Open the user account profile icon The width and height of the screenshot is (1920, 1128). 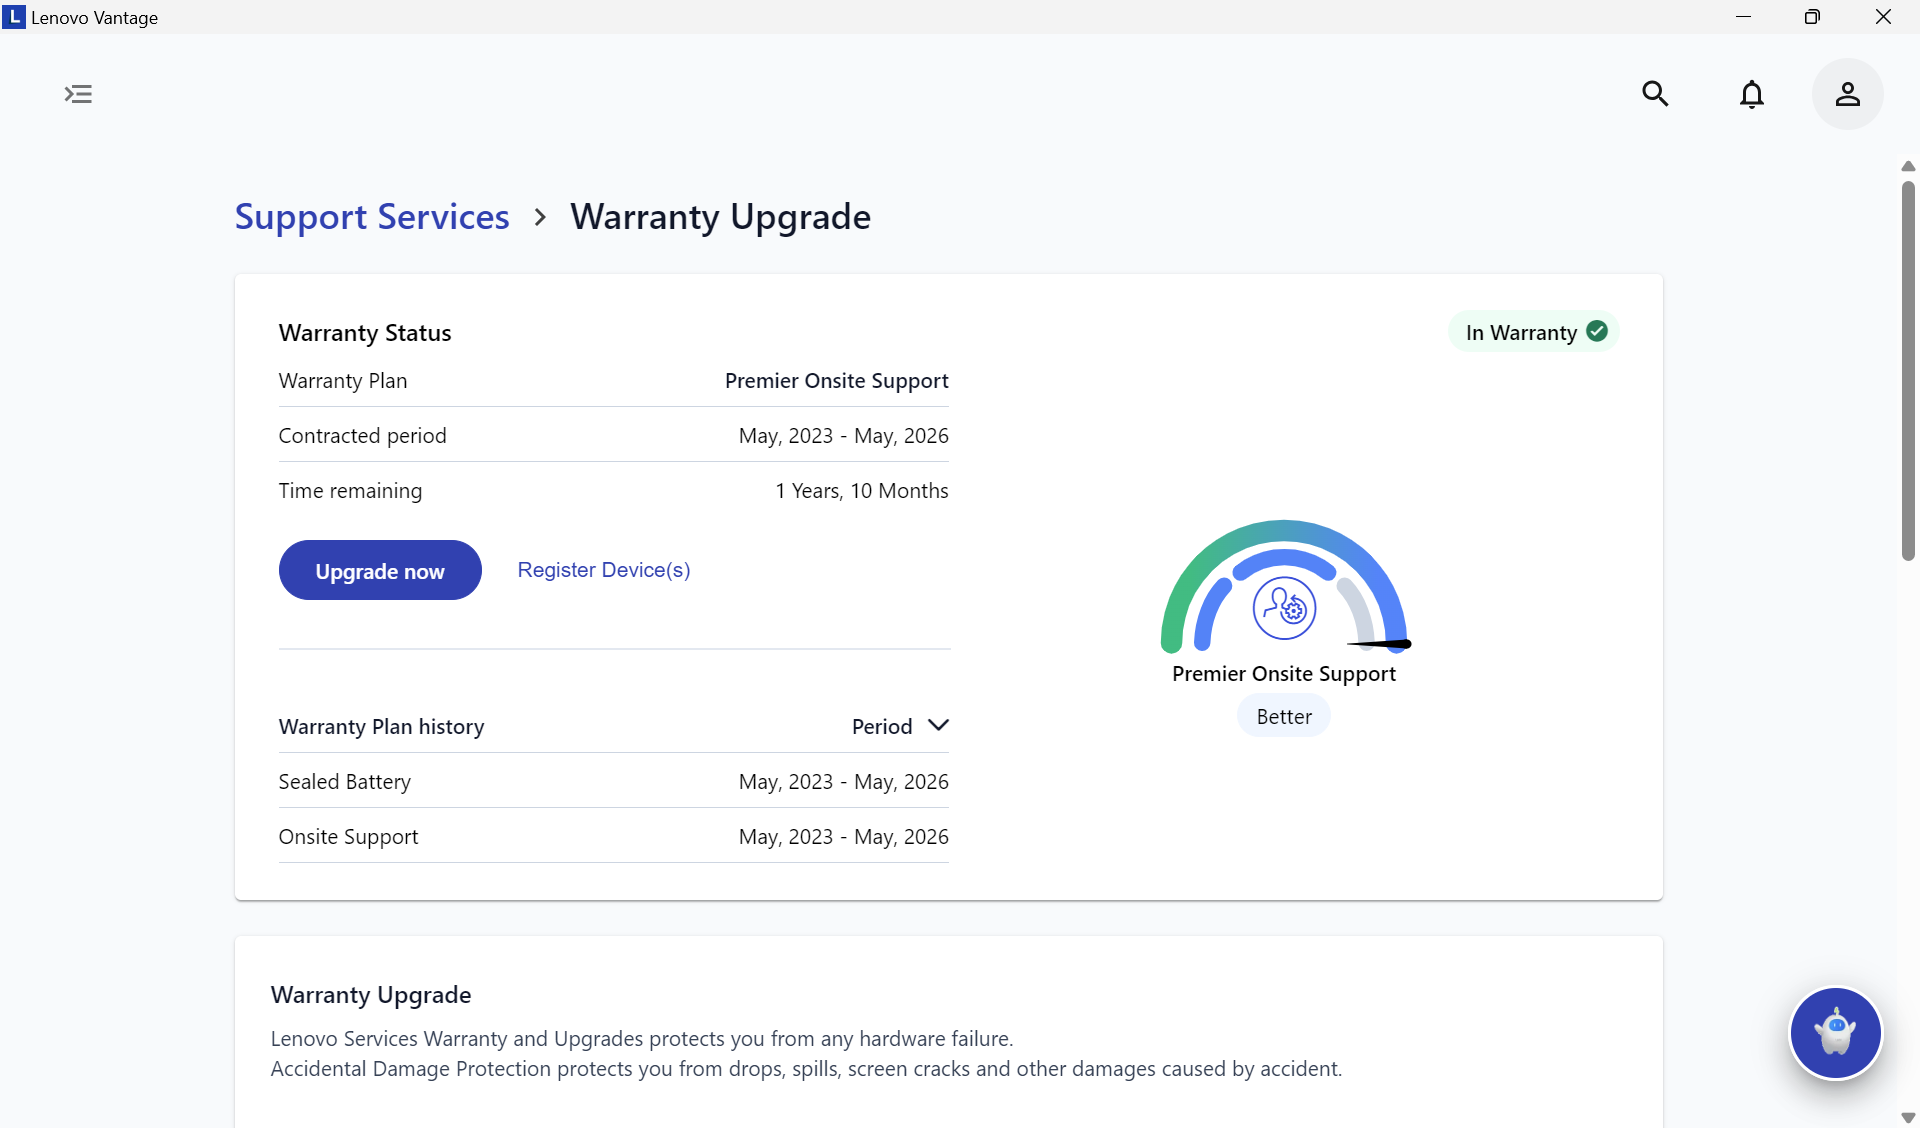coord(1847,94)
